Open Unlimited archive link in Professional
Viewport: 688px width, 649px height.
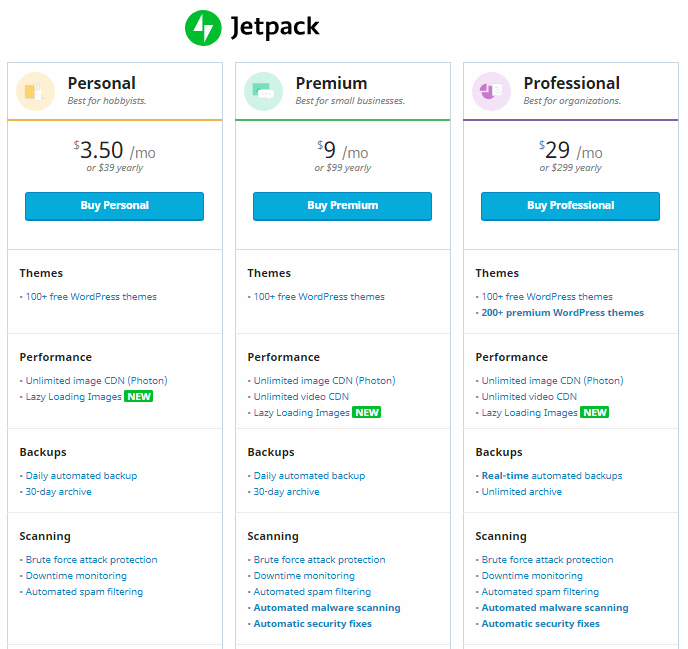[x=522, y=492]
